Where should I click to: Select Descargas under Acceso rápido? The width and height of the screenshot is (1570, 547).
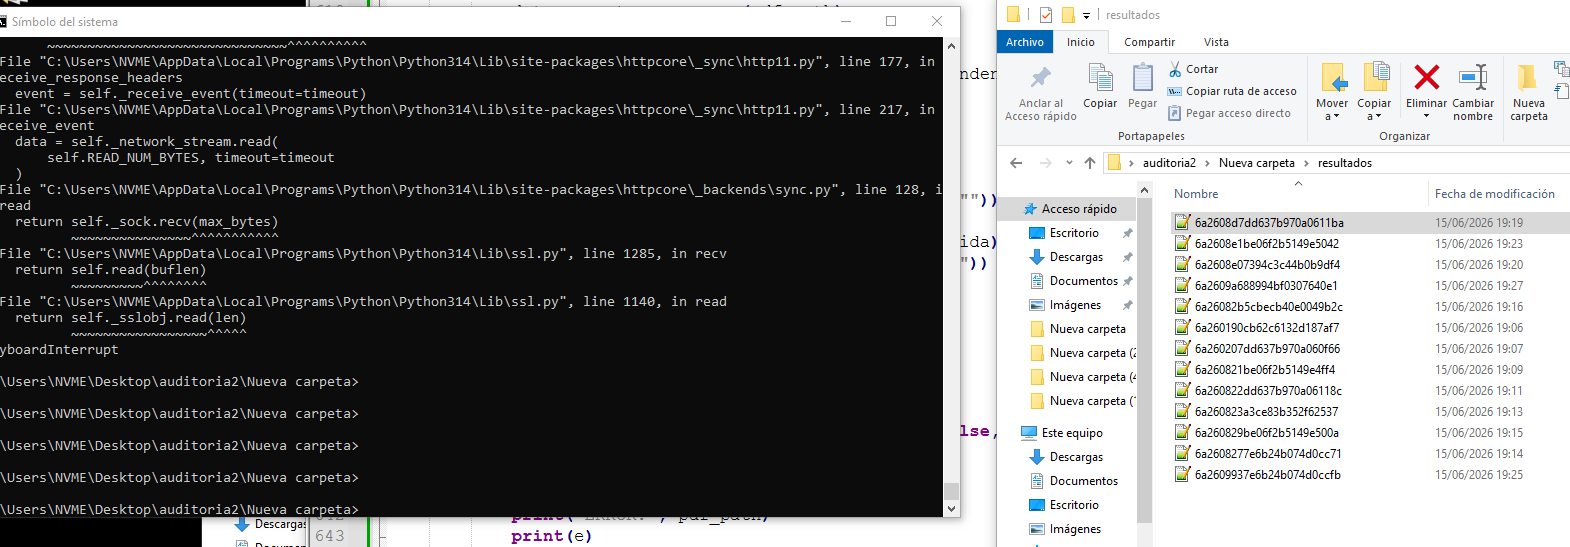1076,257
